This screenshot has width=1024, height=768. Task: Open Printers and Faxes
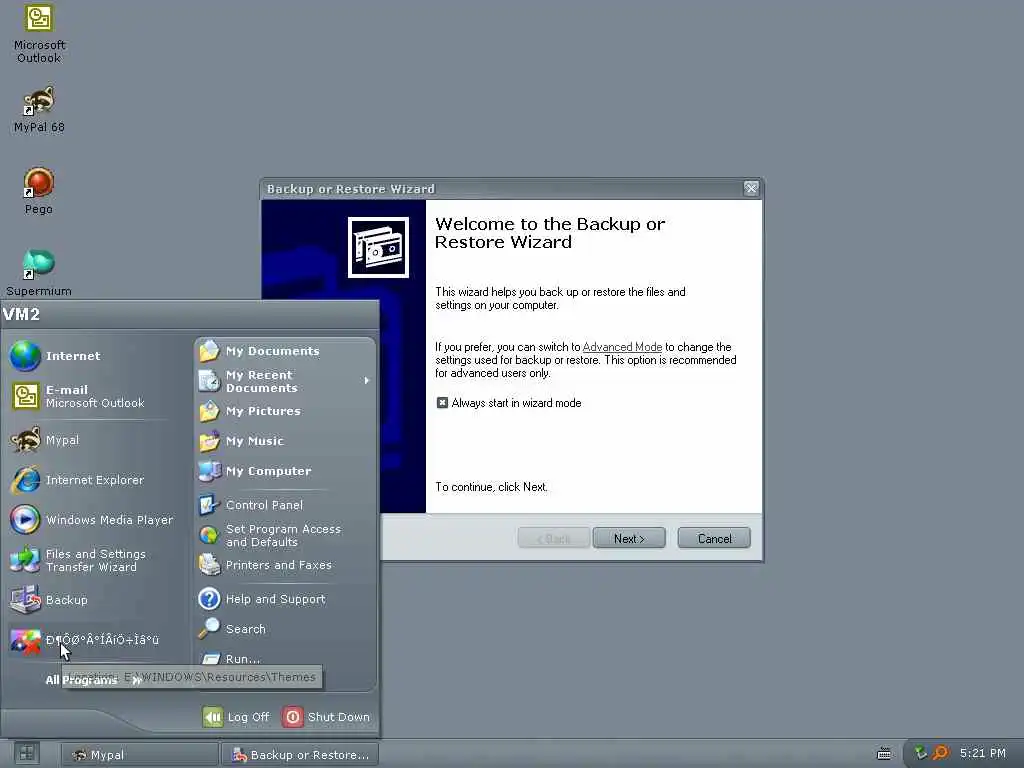click(285, 565)
